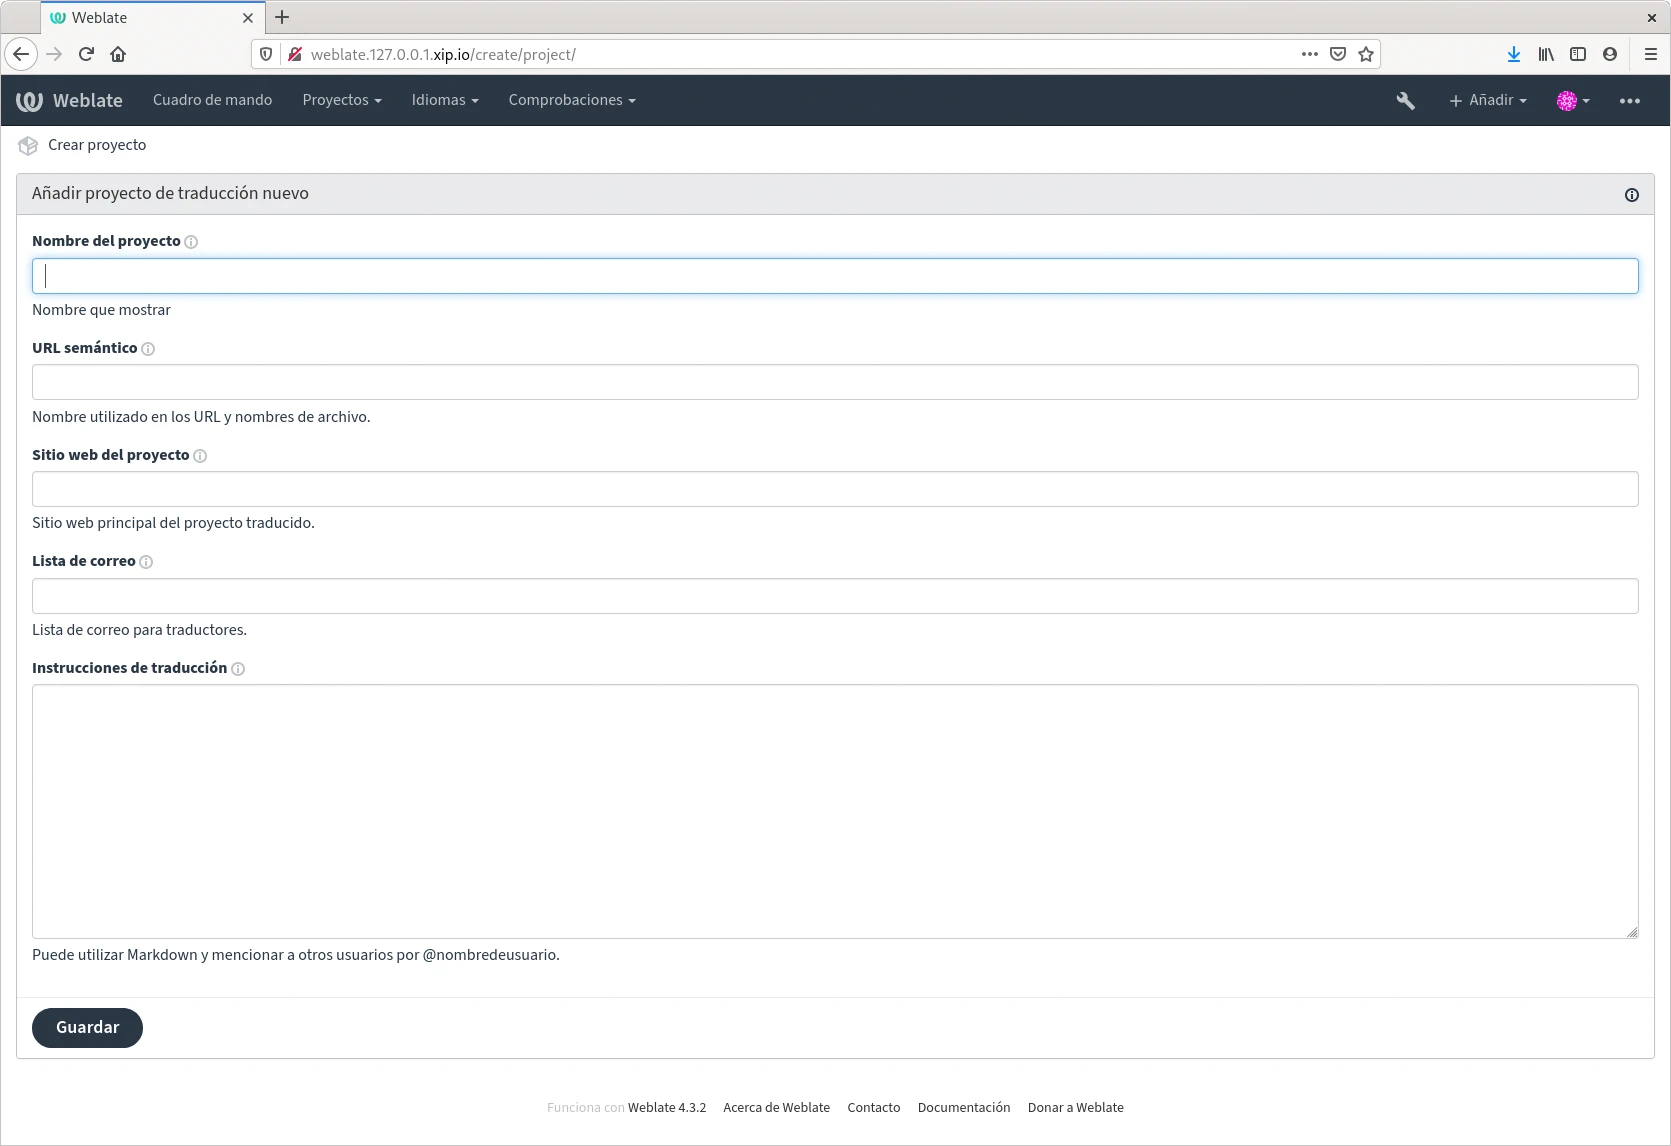Click help icon beside Lista de correo
The width and height of the screenshot is (1671, 1146).
146,562
